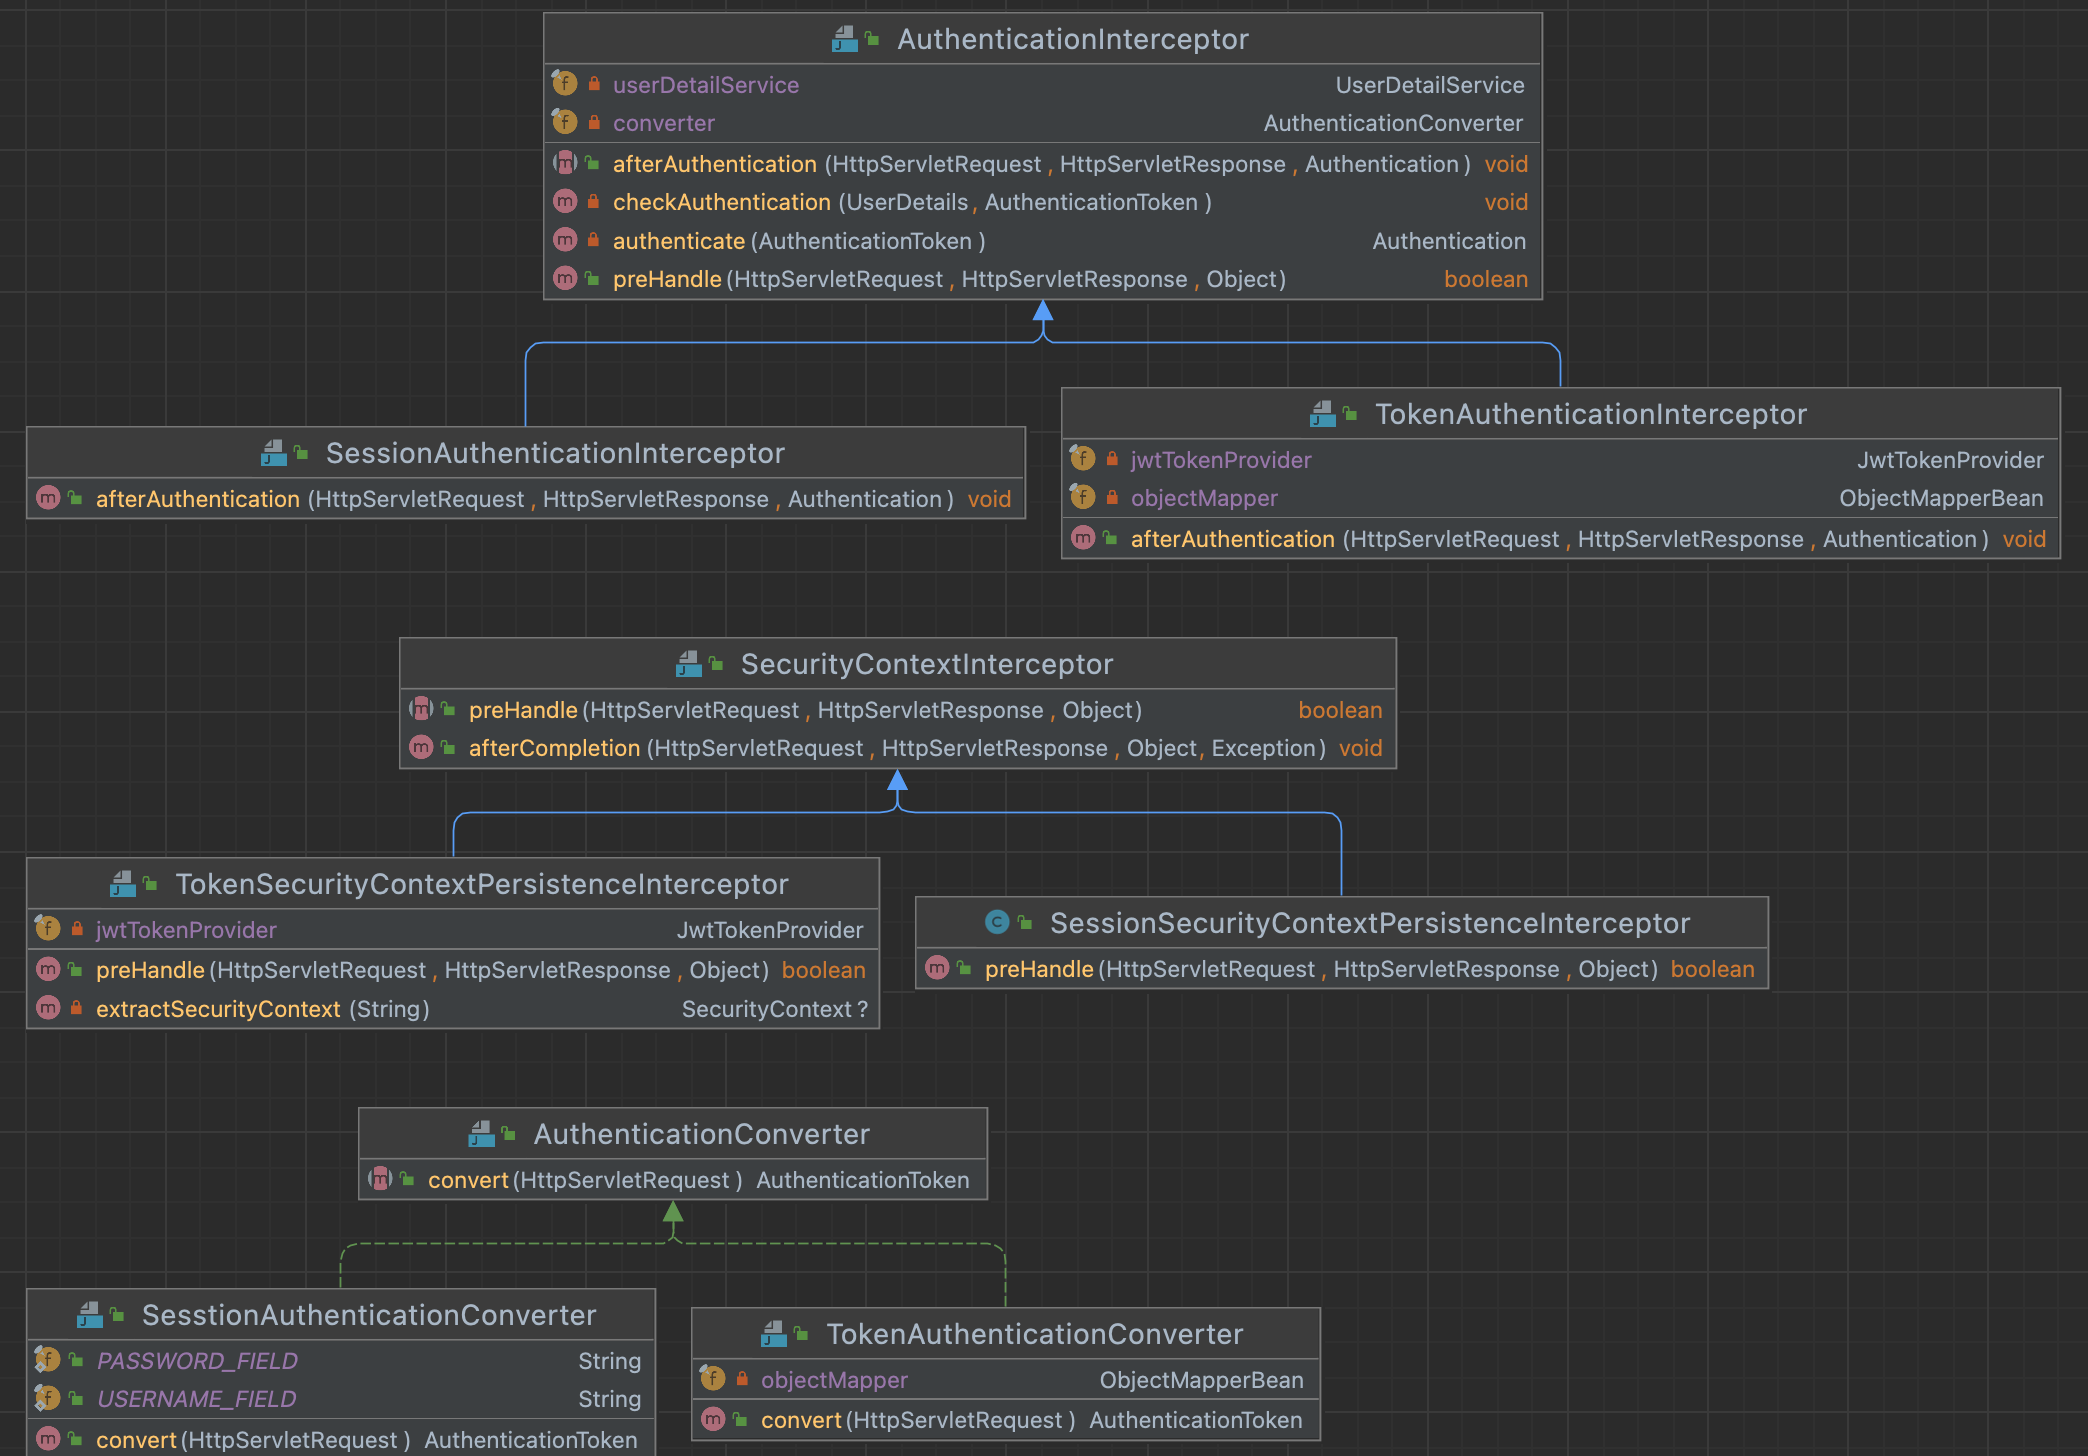Click the jwtTokenProvider field in TokenAuthenticationInterceptor
This screenshot has width=2088, height=1456.
tap(1220, 460)
